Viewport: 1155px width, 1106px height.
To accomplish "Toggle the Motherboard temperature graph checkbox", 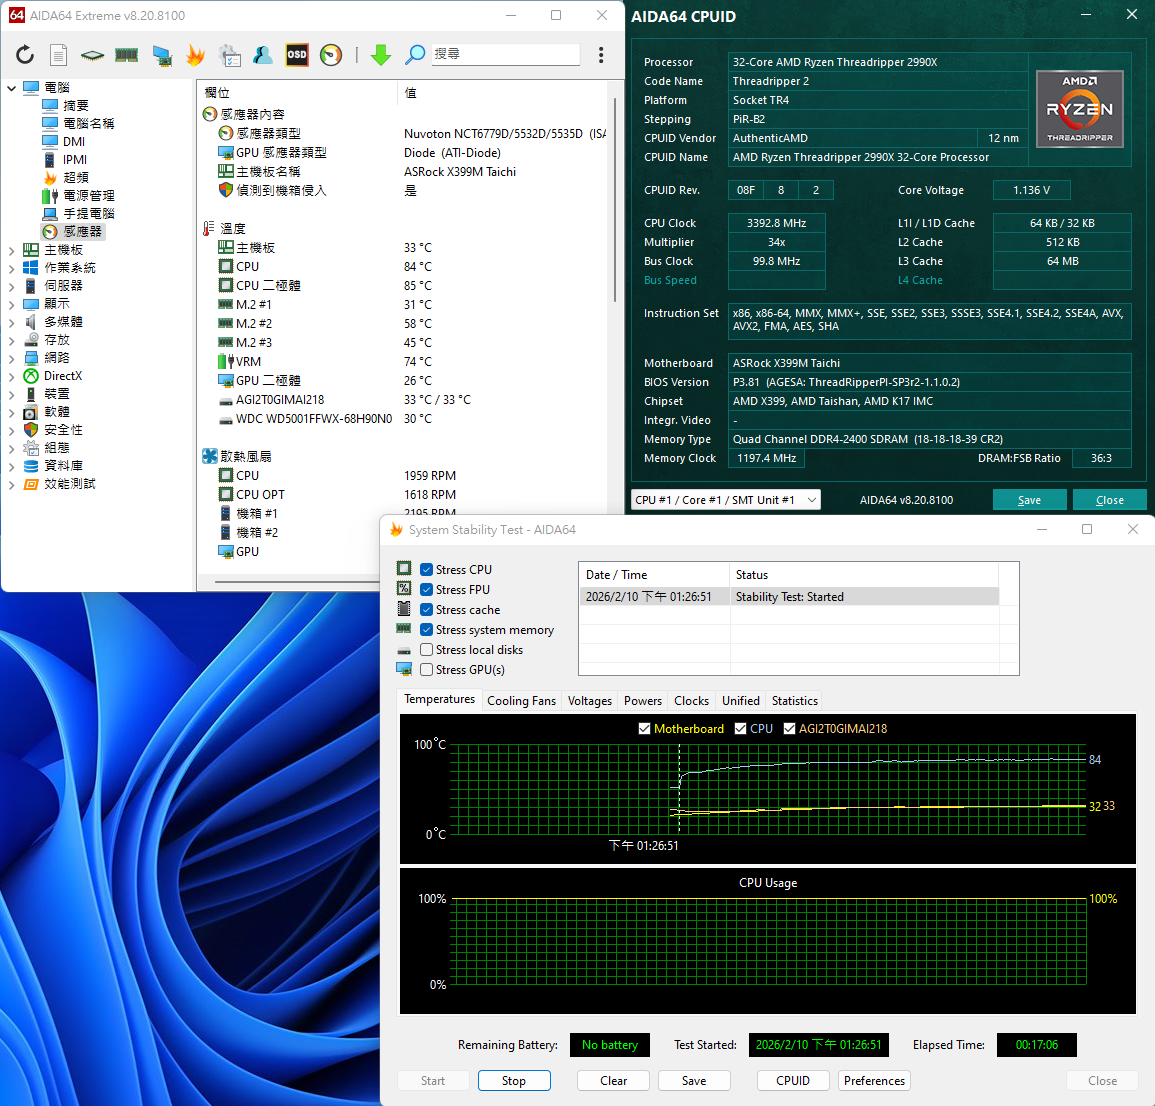I will (x=645, y=729).
